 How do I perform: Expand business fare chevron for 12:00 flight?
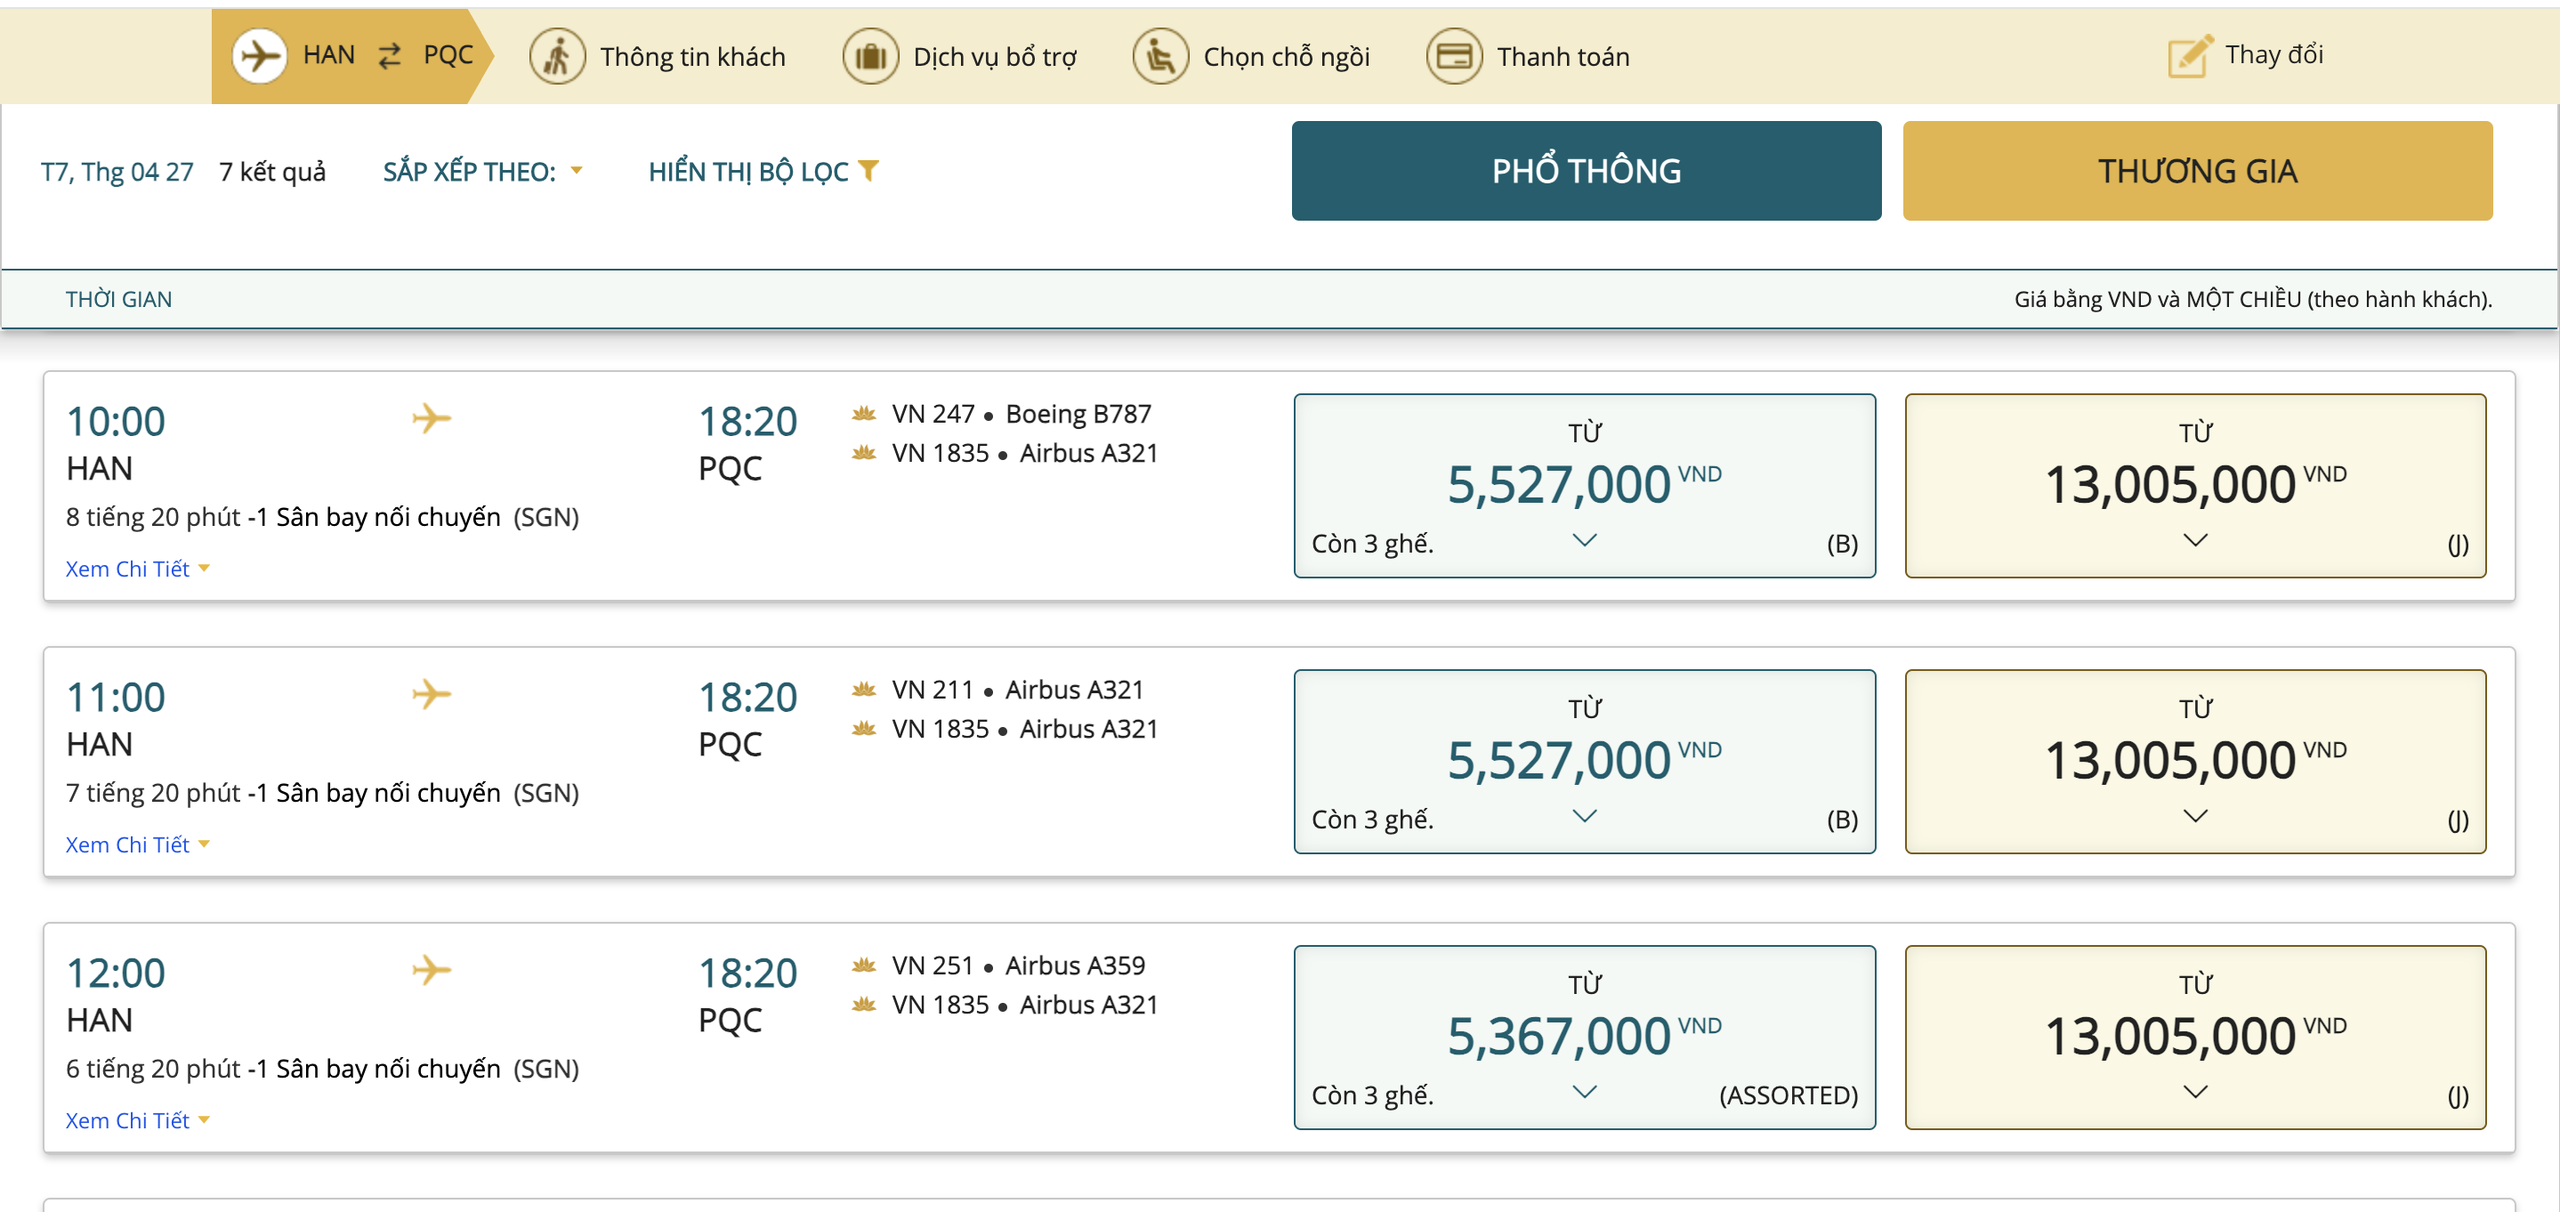coord(2195,1092)
